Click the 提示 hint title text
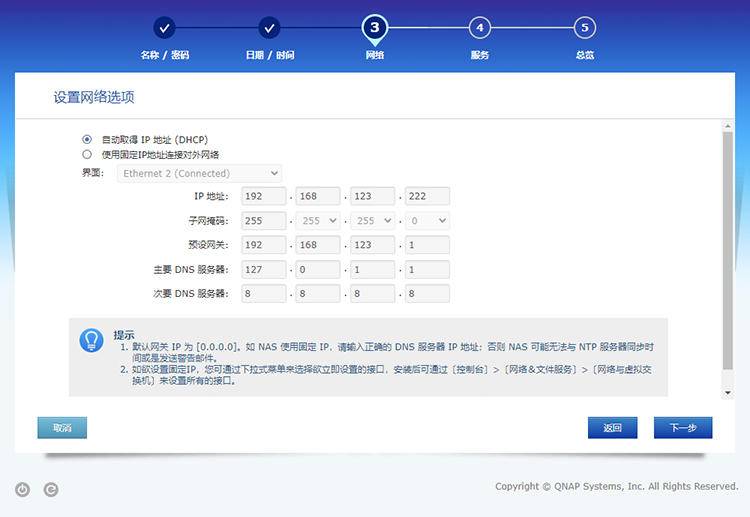This screenshot has width=750, height=517. [x=123, y=335]
